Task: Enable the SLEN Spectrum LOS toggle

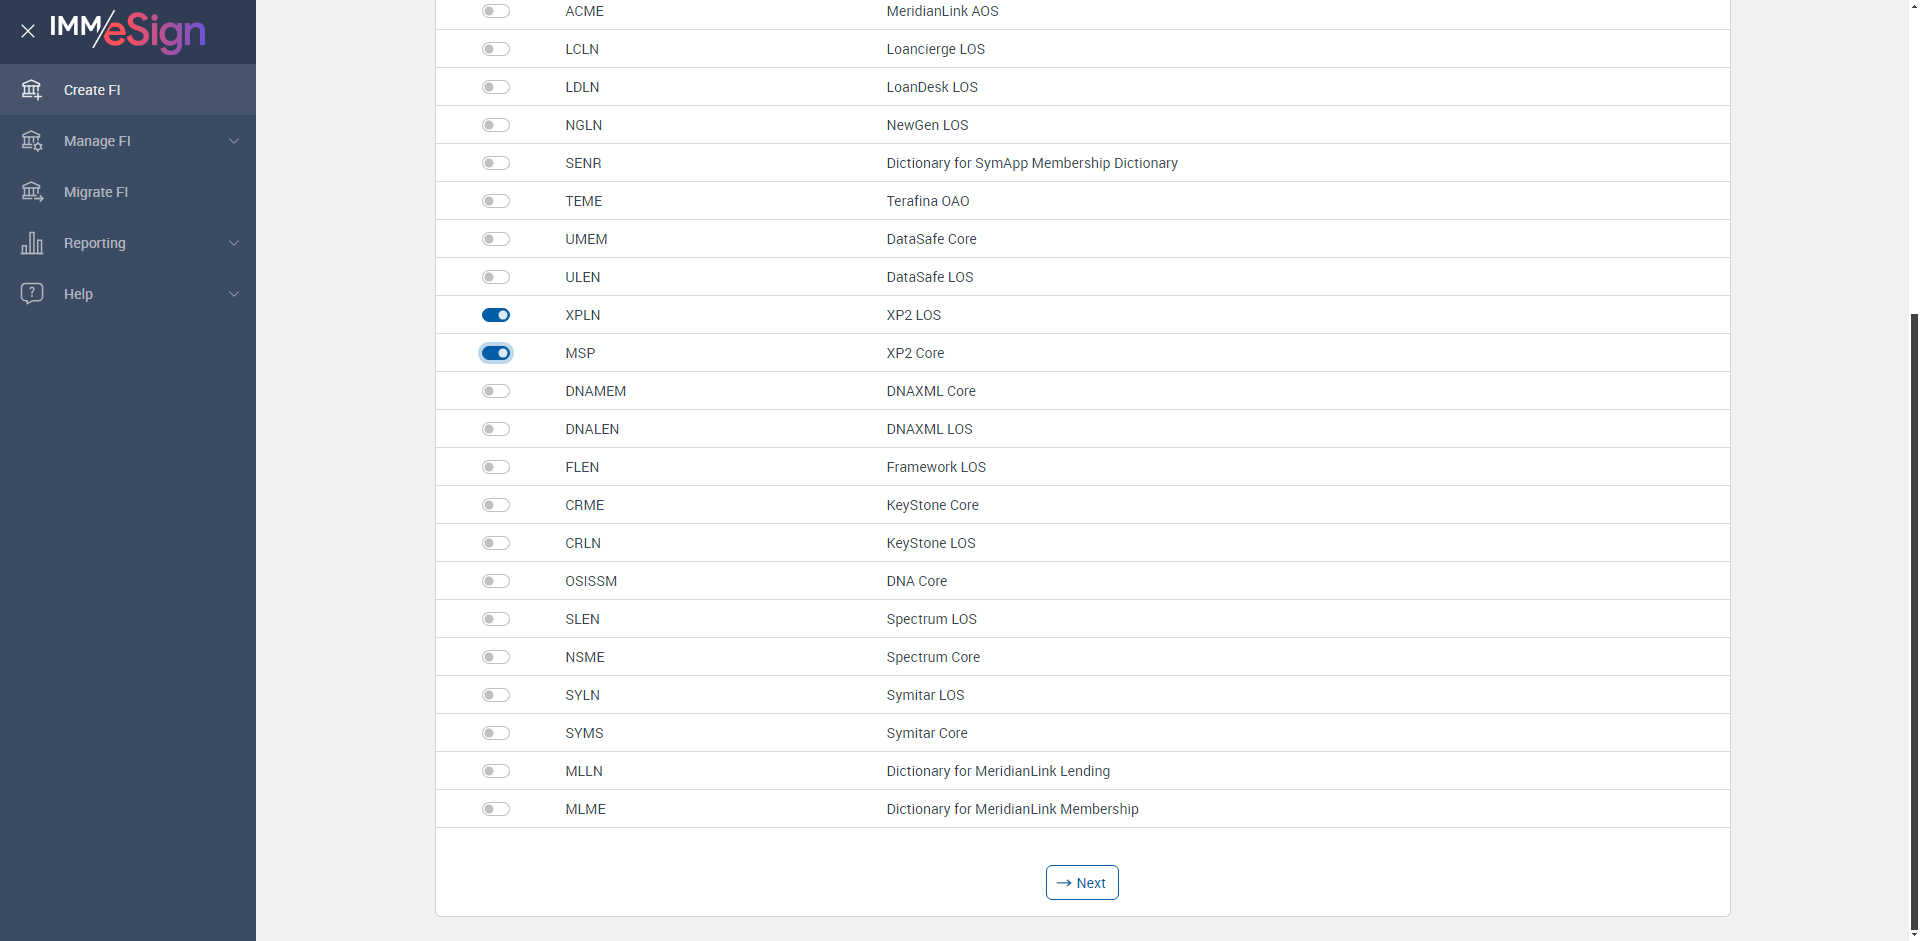Action: (x=496, y=619)
